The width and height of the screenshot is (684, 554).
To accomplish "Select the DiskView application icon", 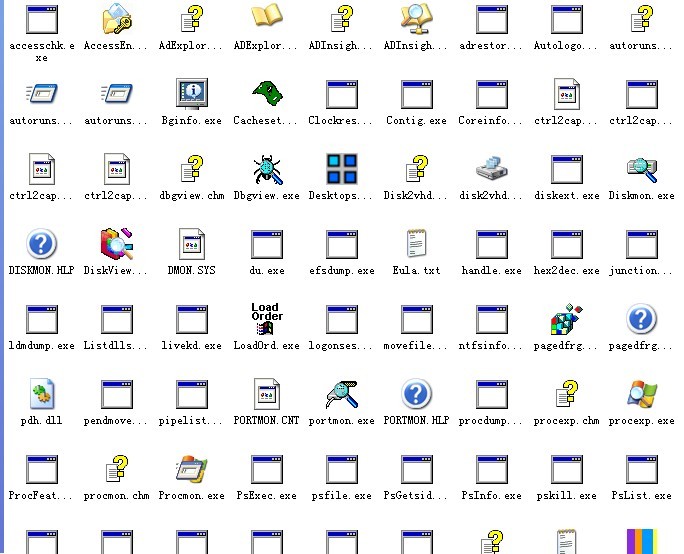I will coord(116,245).
